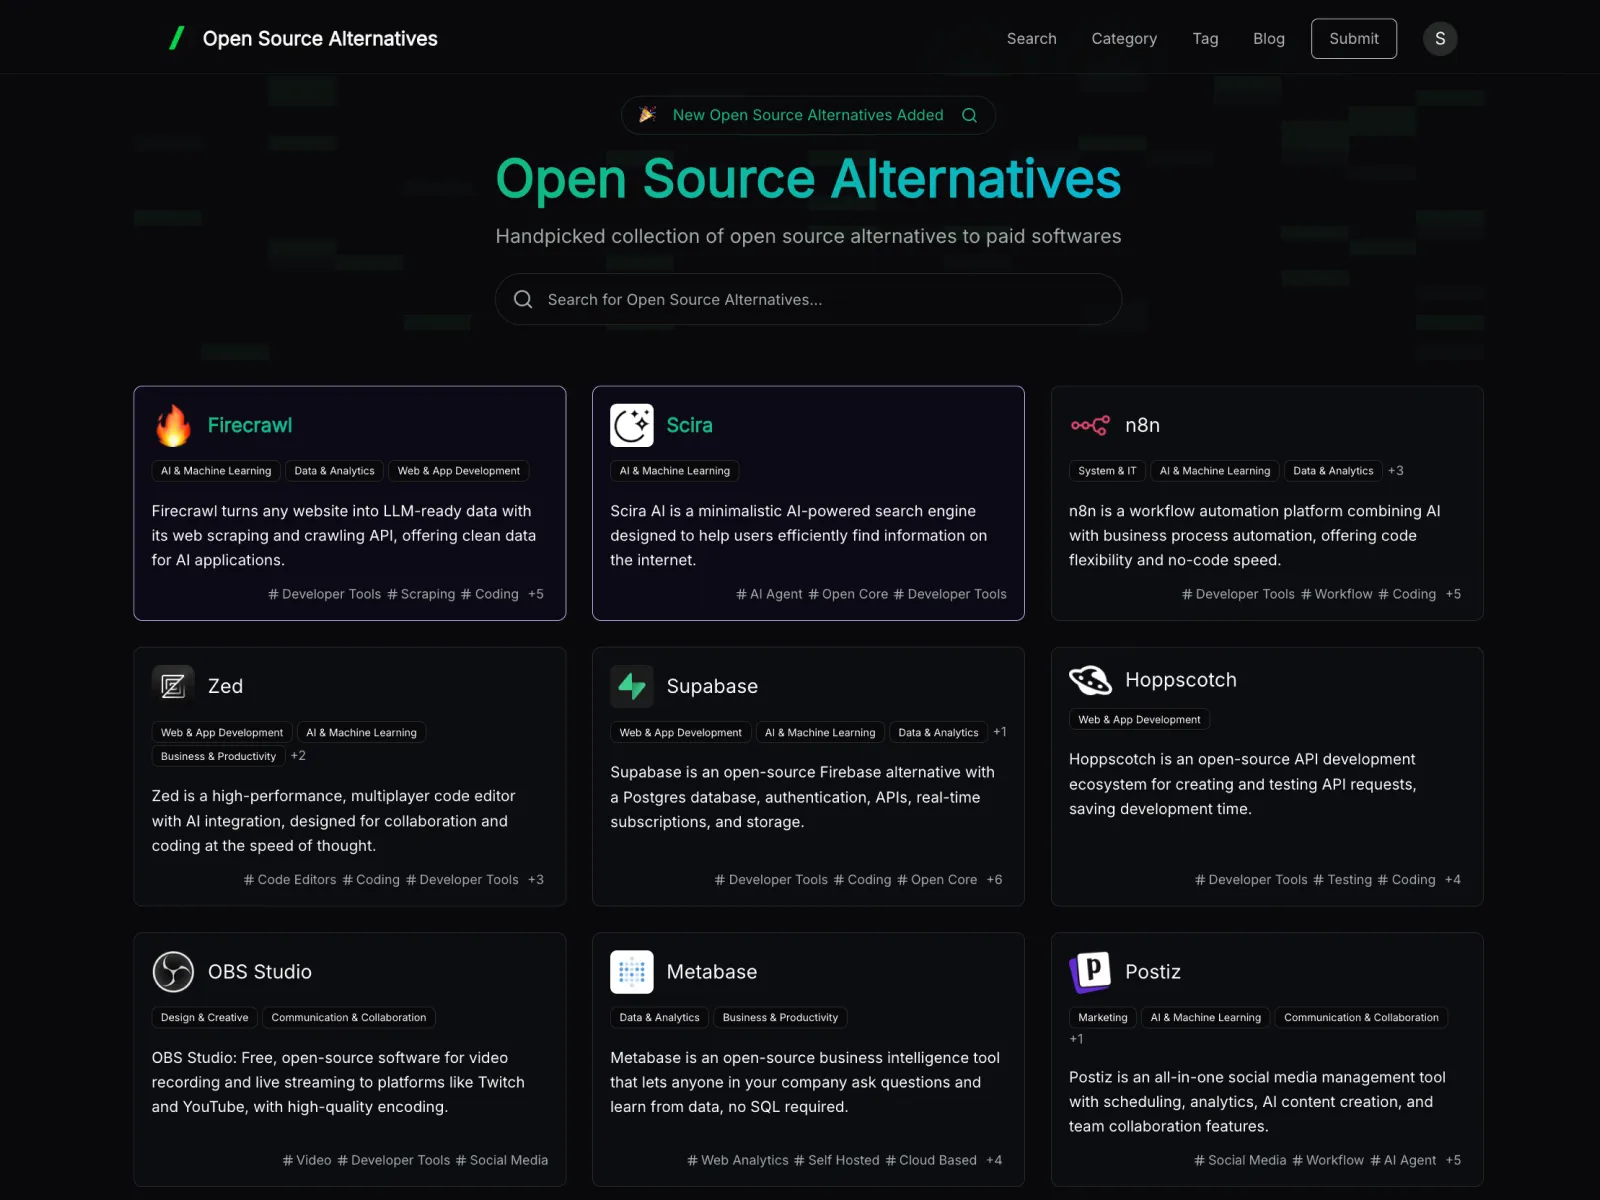Click New Open Source Alternatives Added banner

pyautogui.click(x=808, y=115)
